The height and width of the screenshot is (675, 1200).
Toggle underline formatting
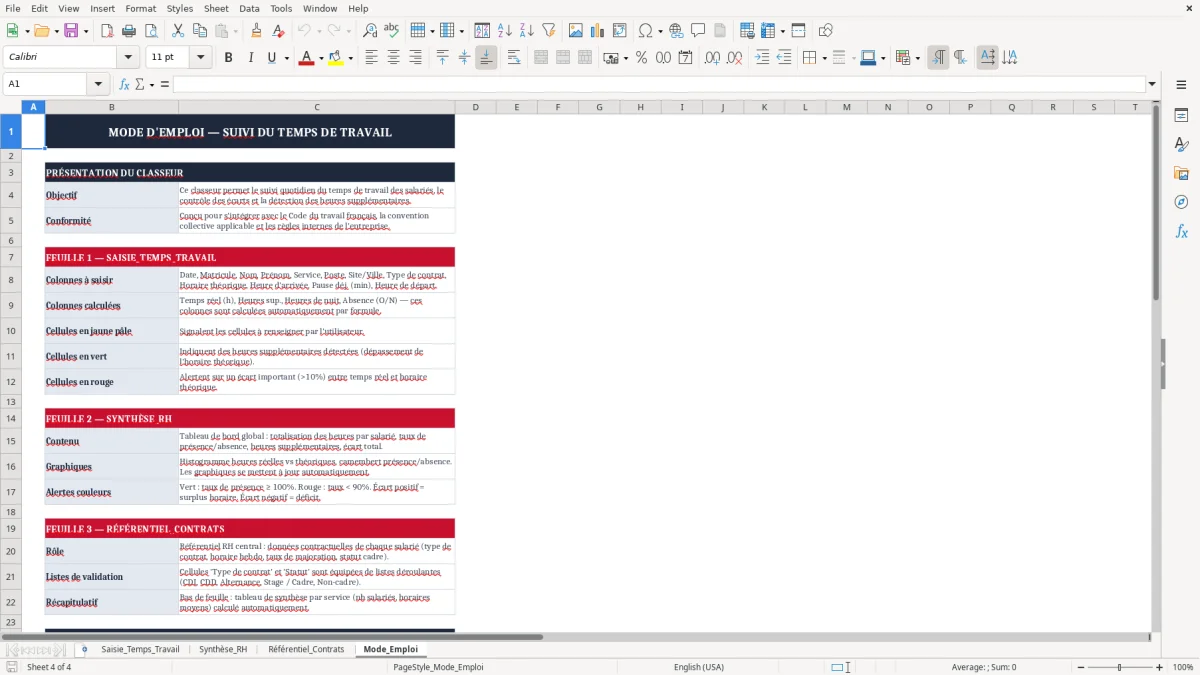[271, 58]
